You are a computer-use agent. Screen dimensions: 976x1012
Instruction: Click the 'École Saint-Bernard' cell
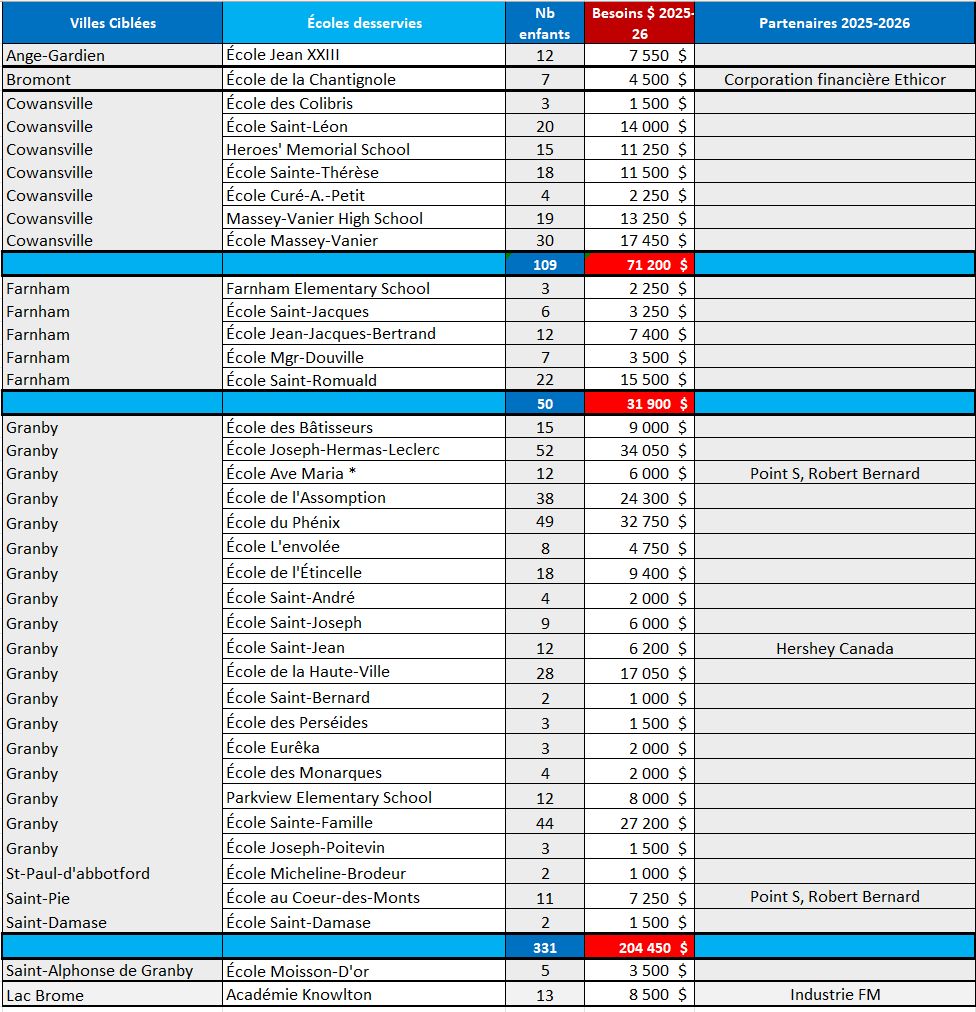(x=364, y=698)
